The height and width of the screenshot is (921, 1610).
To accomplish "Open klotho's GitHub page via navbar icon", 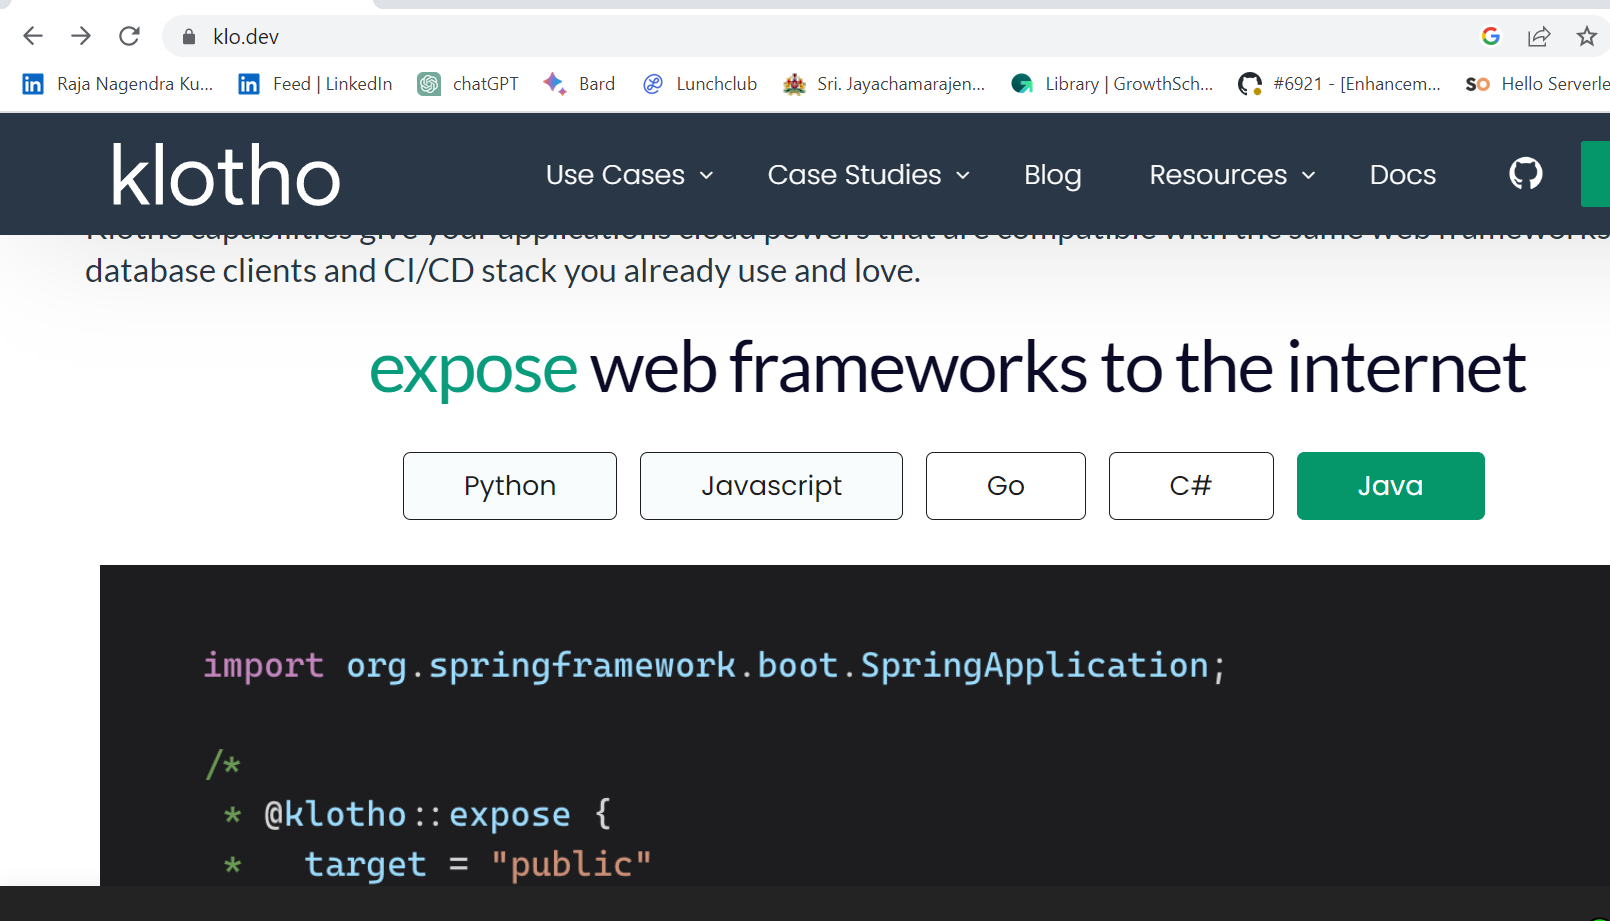I will pyautogui.click(x=1524, y=173).
